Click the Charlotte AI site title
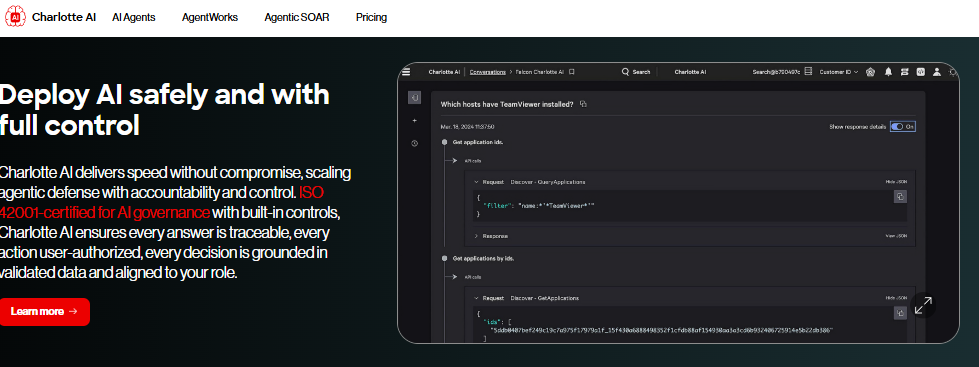The image size is (979, 367). pyautogui.click(x=64, y=17)
